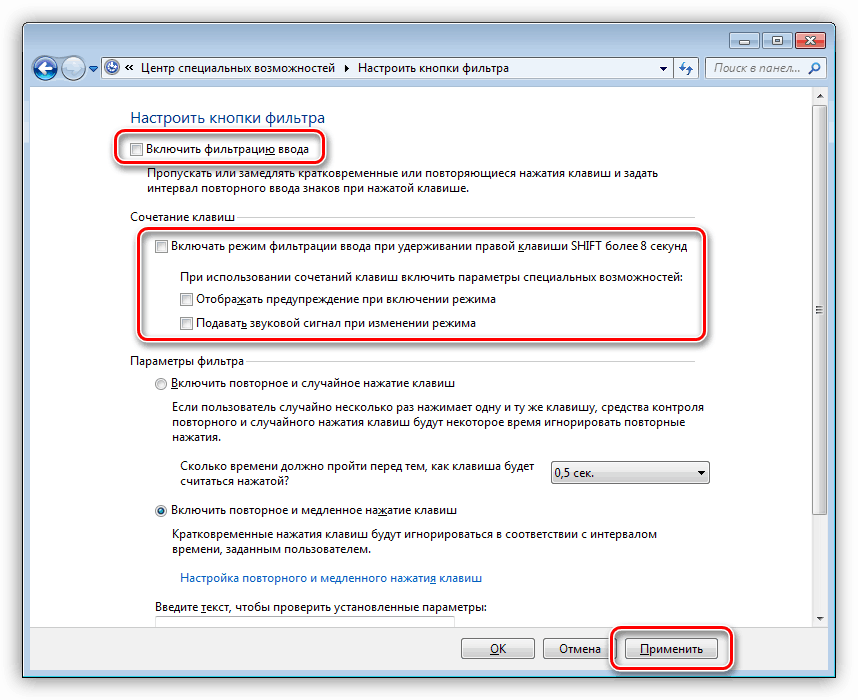Select Включить повторное и медленное нажатие клавиш

161,511
